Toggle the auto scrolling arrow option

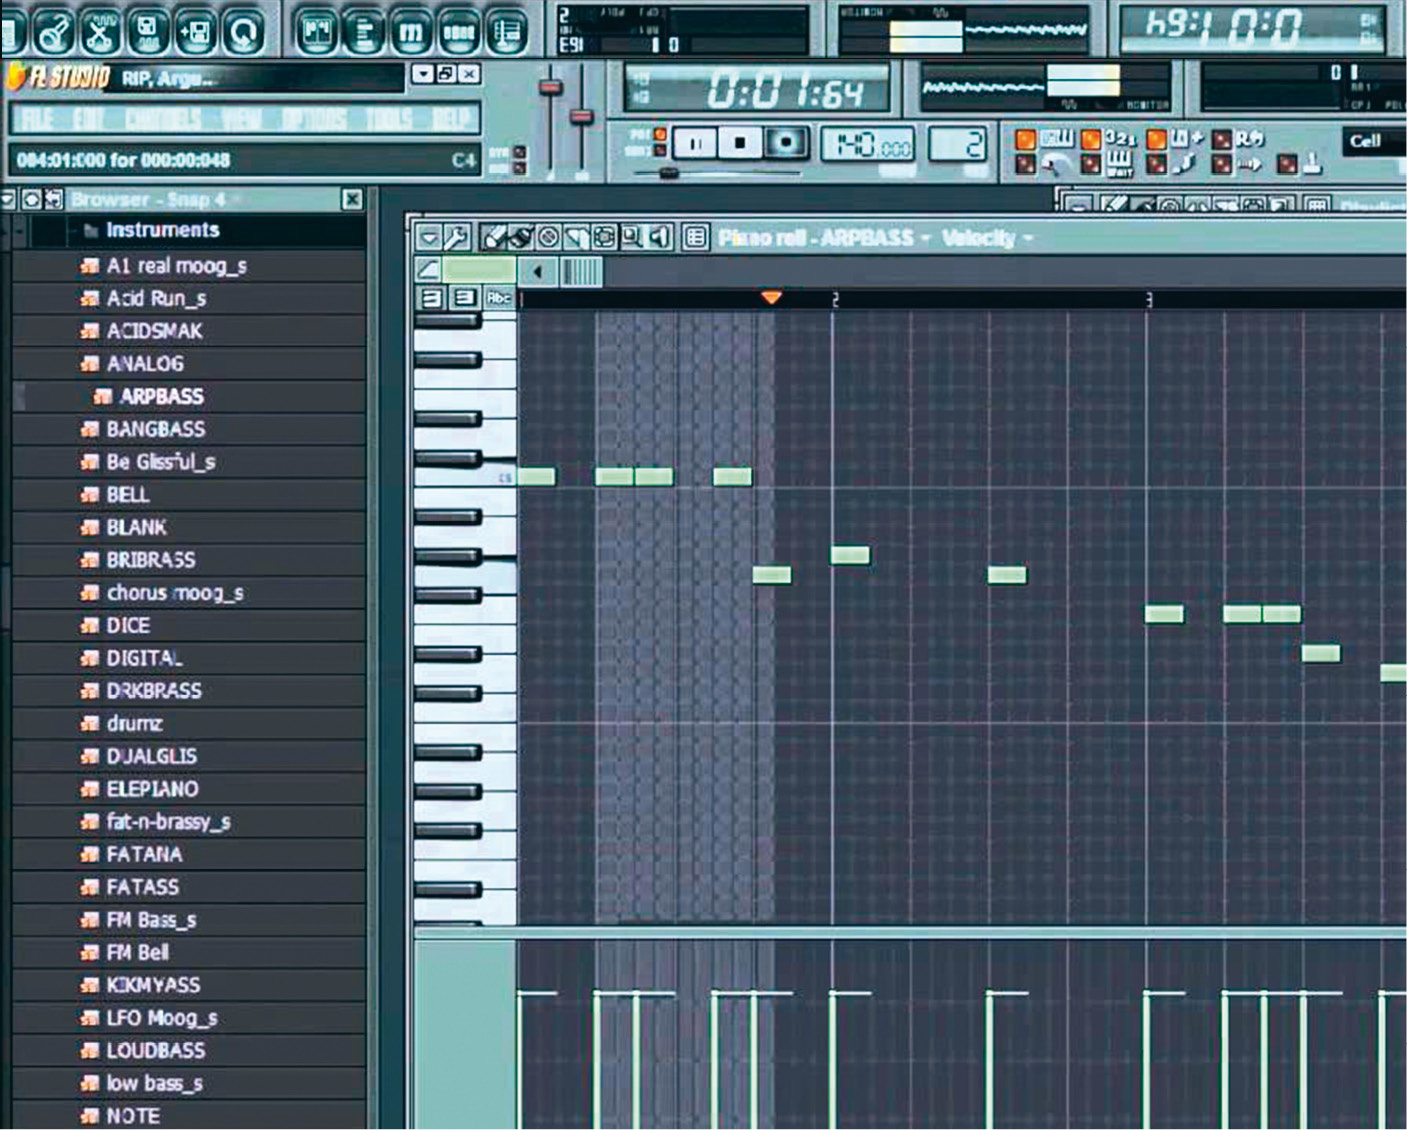click(1222, 163)
